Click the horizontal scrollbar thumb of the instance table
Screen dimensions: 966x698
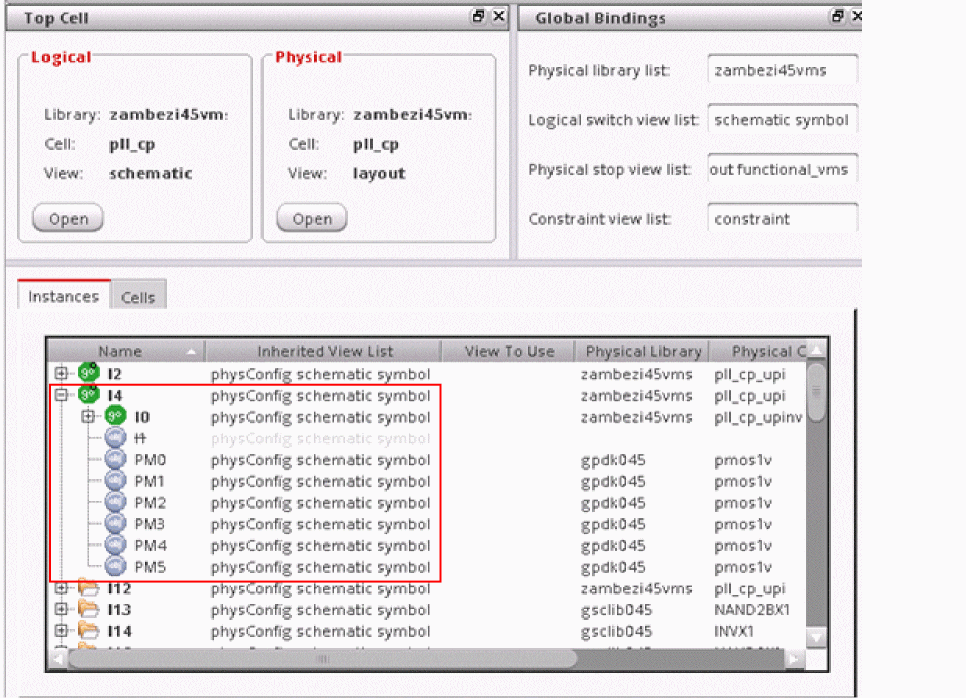(x=323, y=659)
